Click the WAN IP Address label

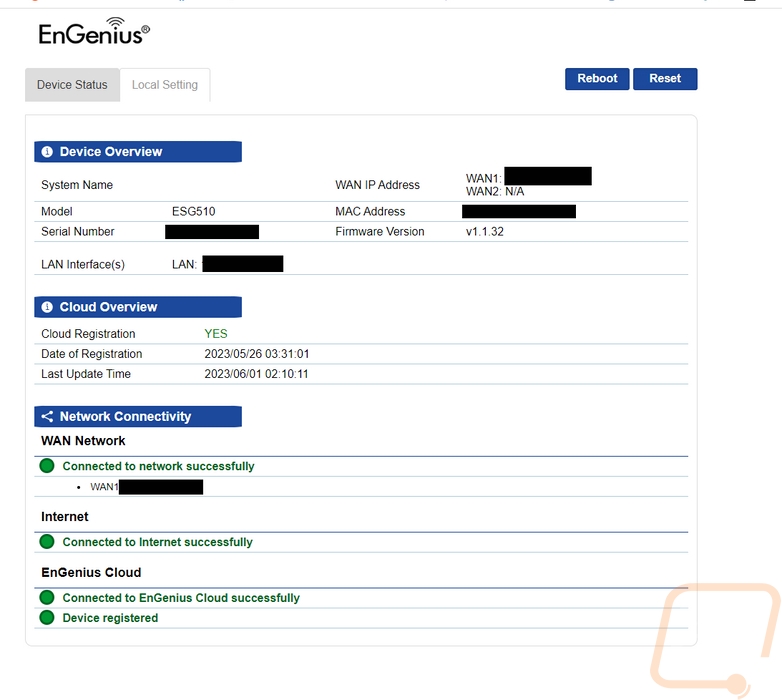pyautogui.click(x=378, y=185)
